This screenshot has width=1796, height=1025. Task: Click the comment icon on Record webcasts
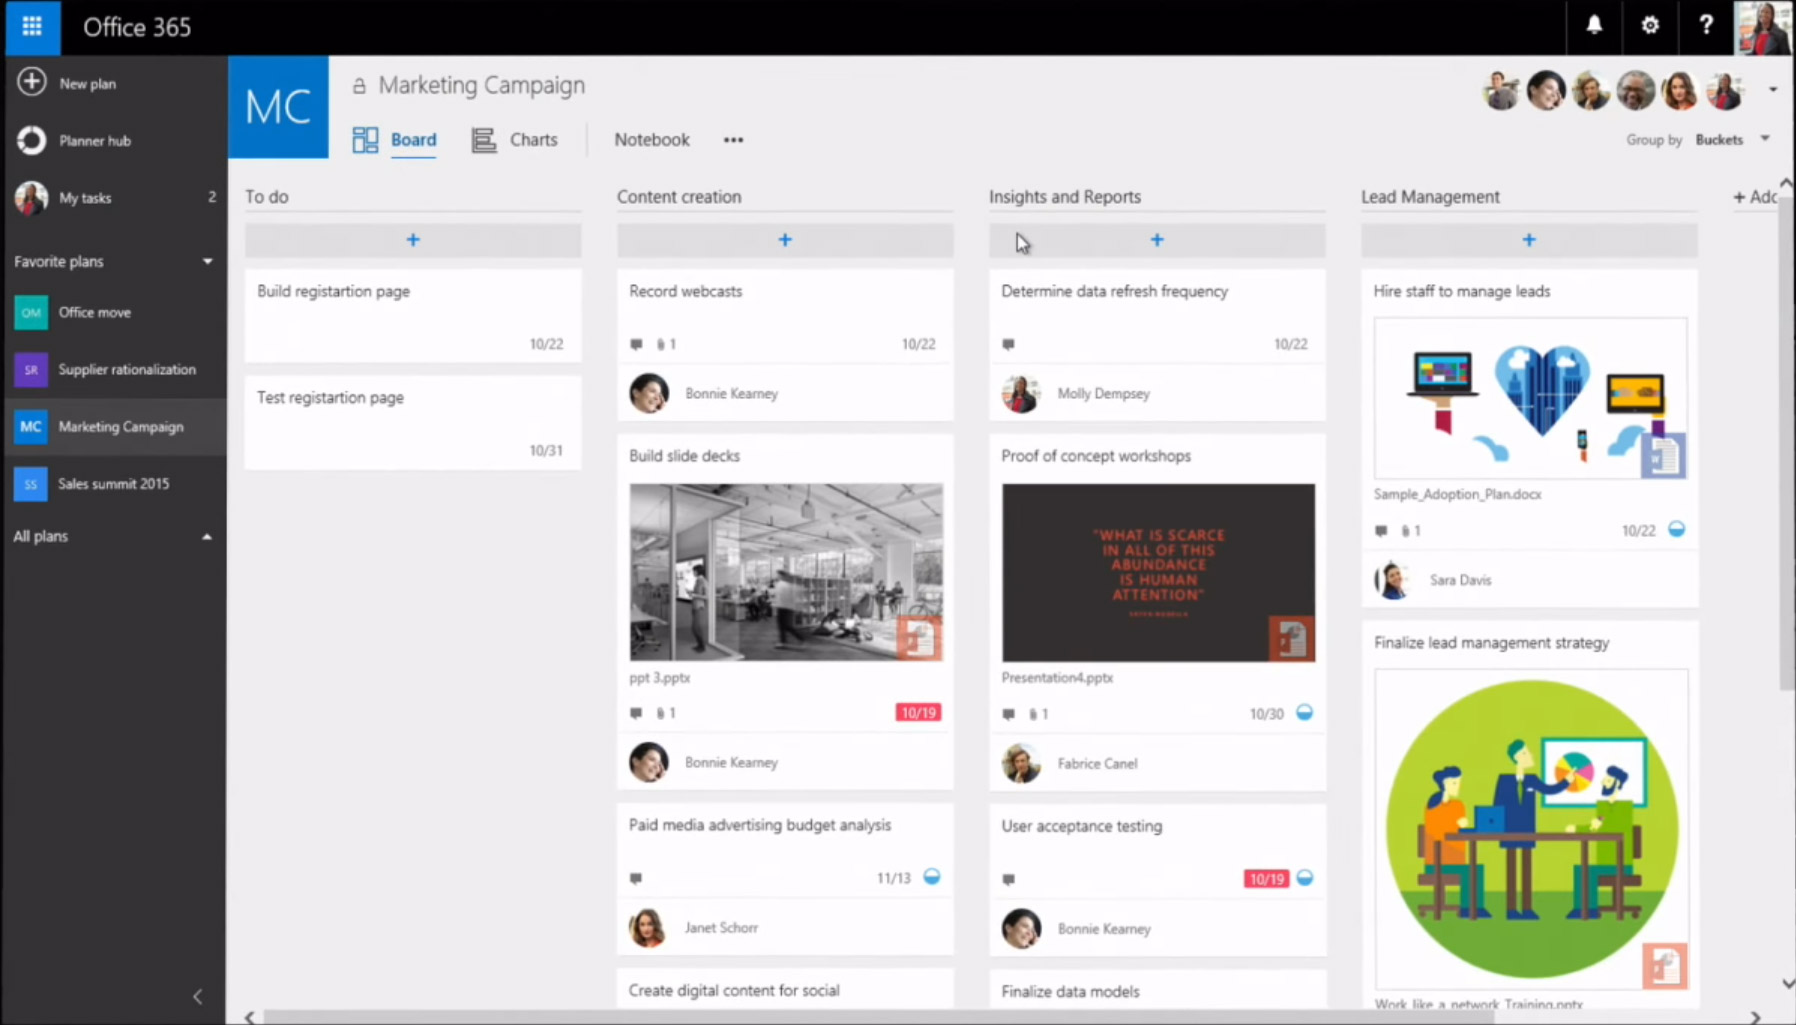[x=636, y=344]
